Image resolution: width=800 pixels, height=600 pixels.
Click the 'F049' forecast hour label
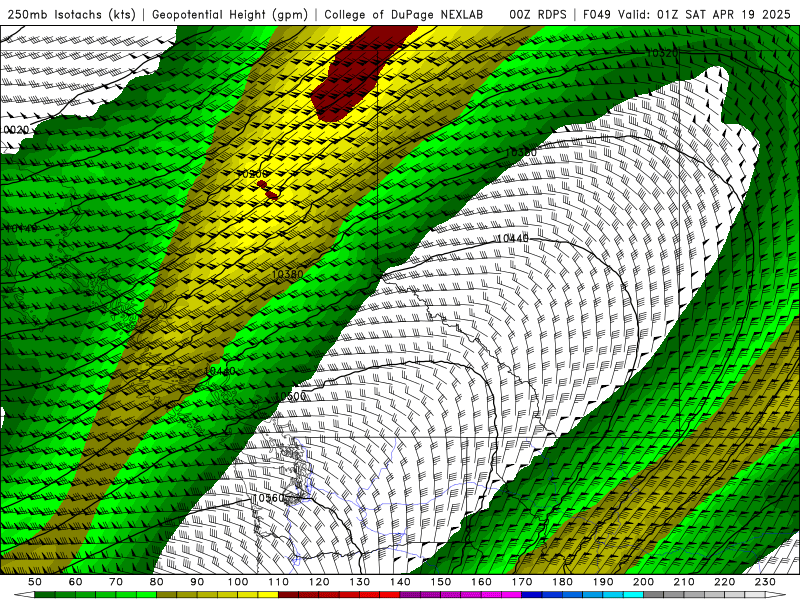click(x=596, y=14)
